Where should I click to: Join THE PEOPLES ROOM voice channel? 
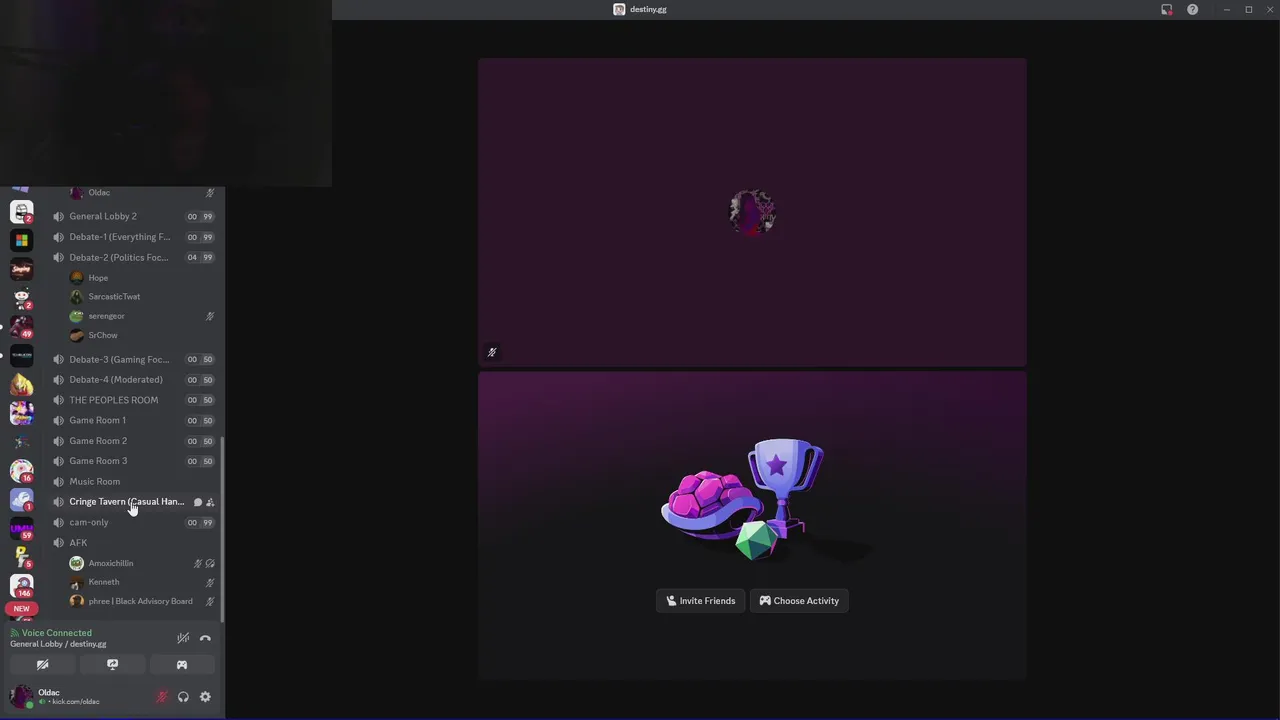[133, 400]
